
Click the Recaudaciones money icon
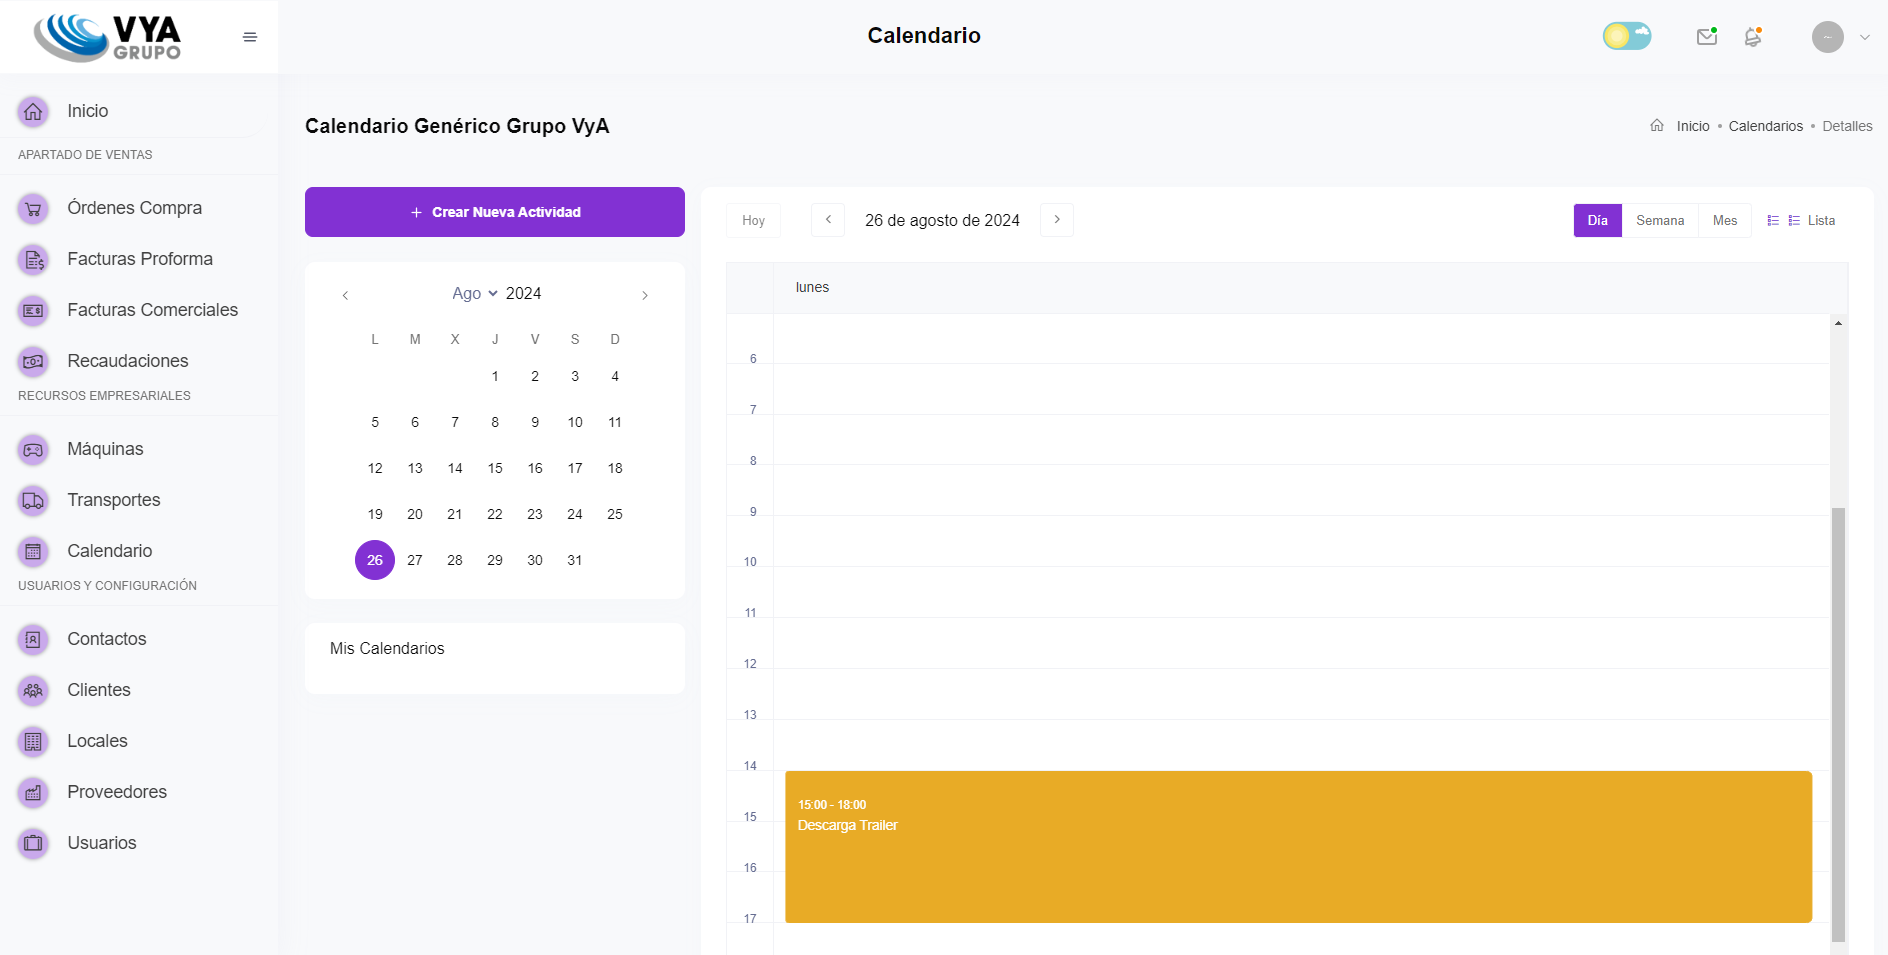(x=33, y=361)
